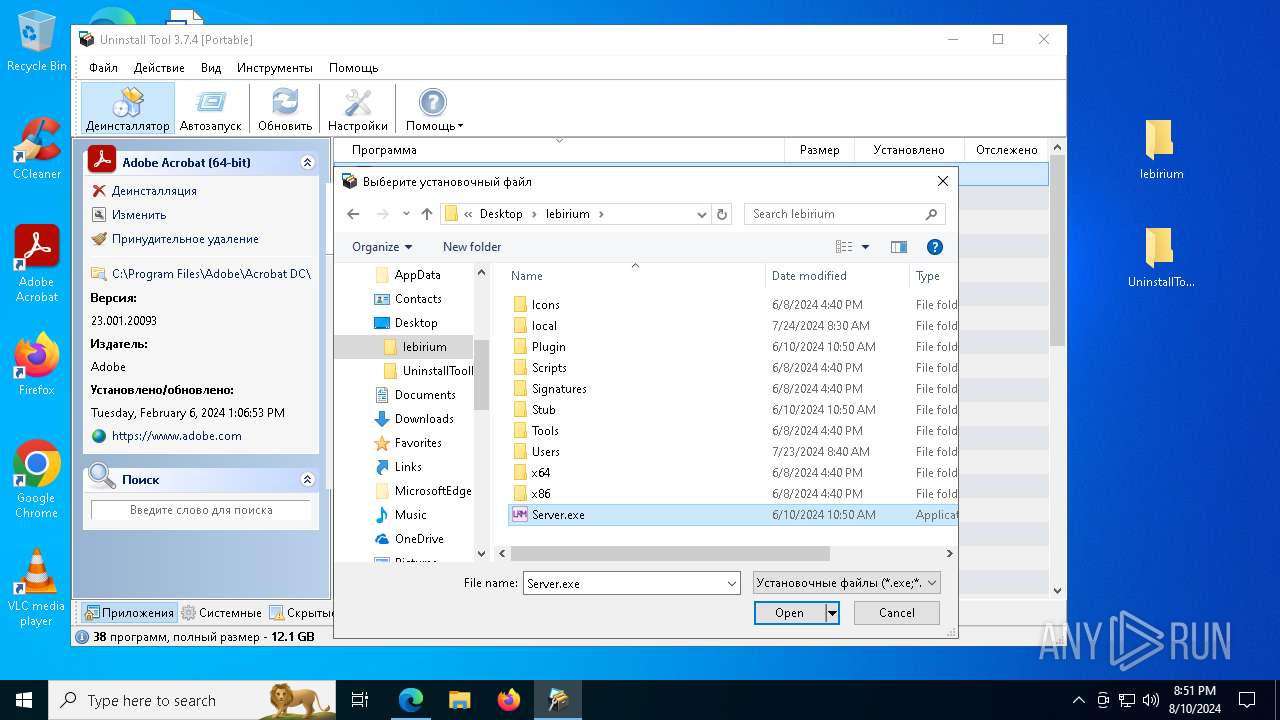The height and width of the screenshot is (720, 1280).
Task: Sort by Установлено column header
Action: click(x=908, y=150)
